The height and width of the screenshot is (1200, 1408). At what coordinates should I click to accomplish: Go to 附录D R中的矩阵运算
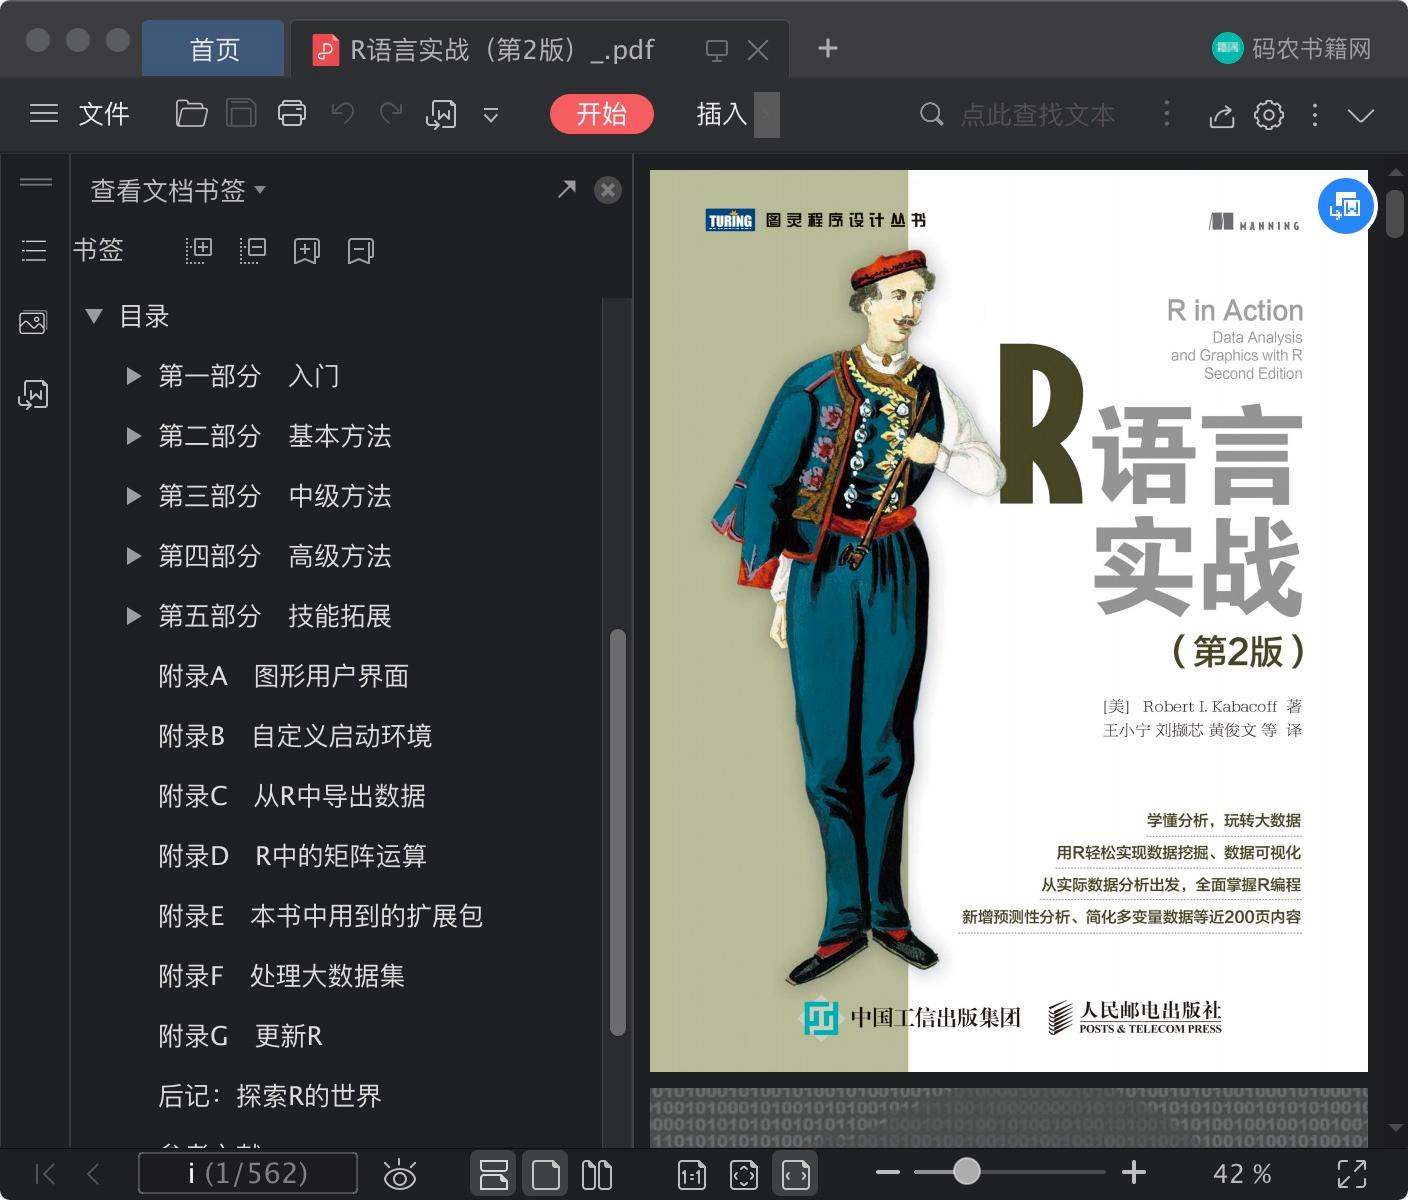(292, 856)
